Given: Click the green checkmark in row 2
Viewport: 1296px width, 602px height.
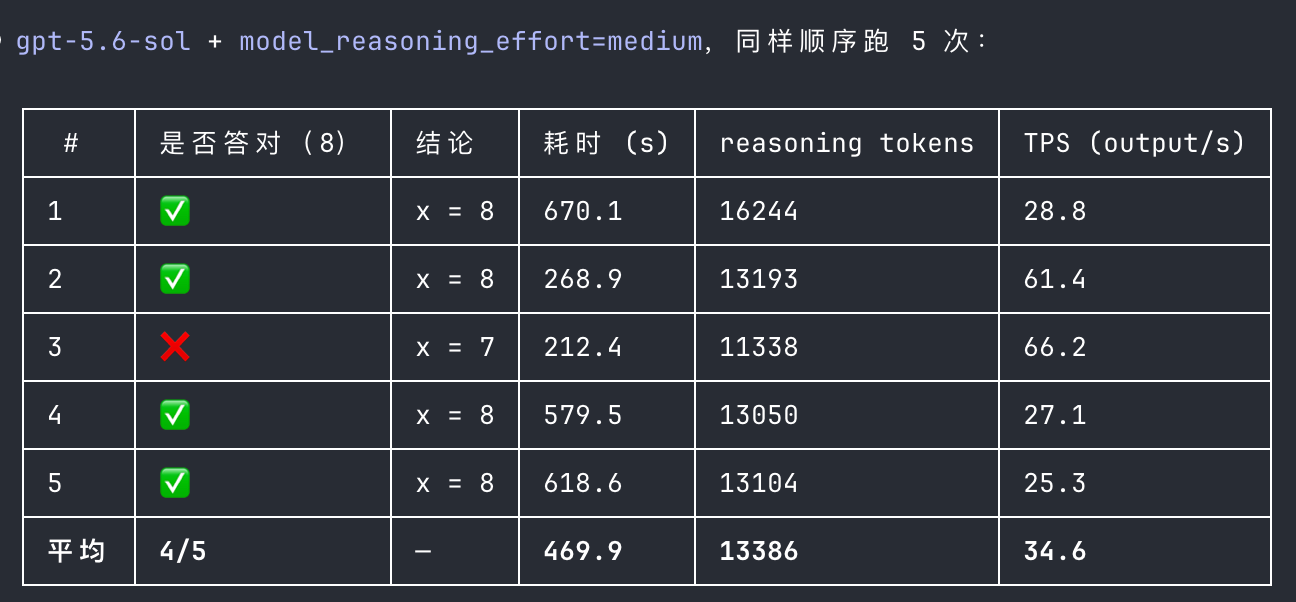Looking at the screenshot, I should [x=175, y=279].
